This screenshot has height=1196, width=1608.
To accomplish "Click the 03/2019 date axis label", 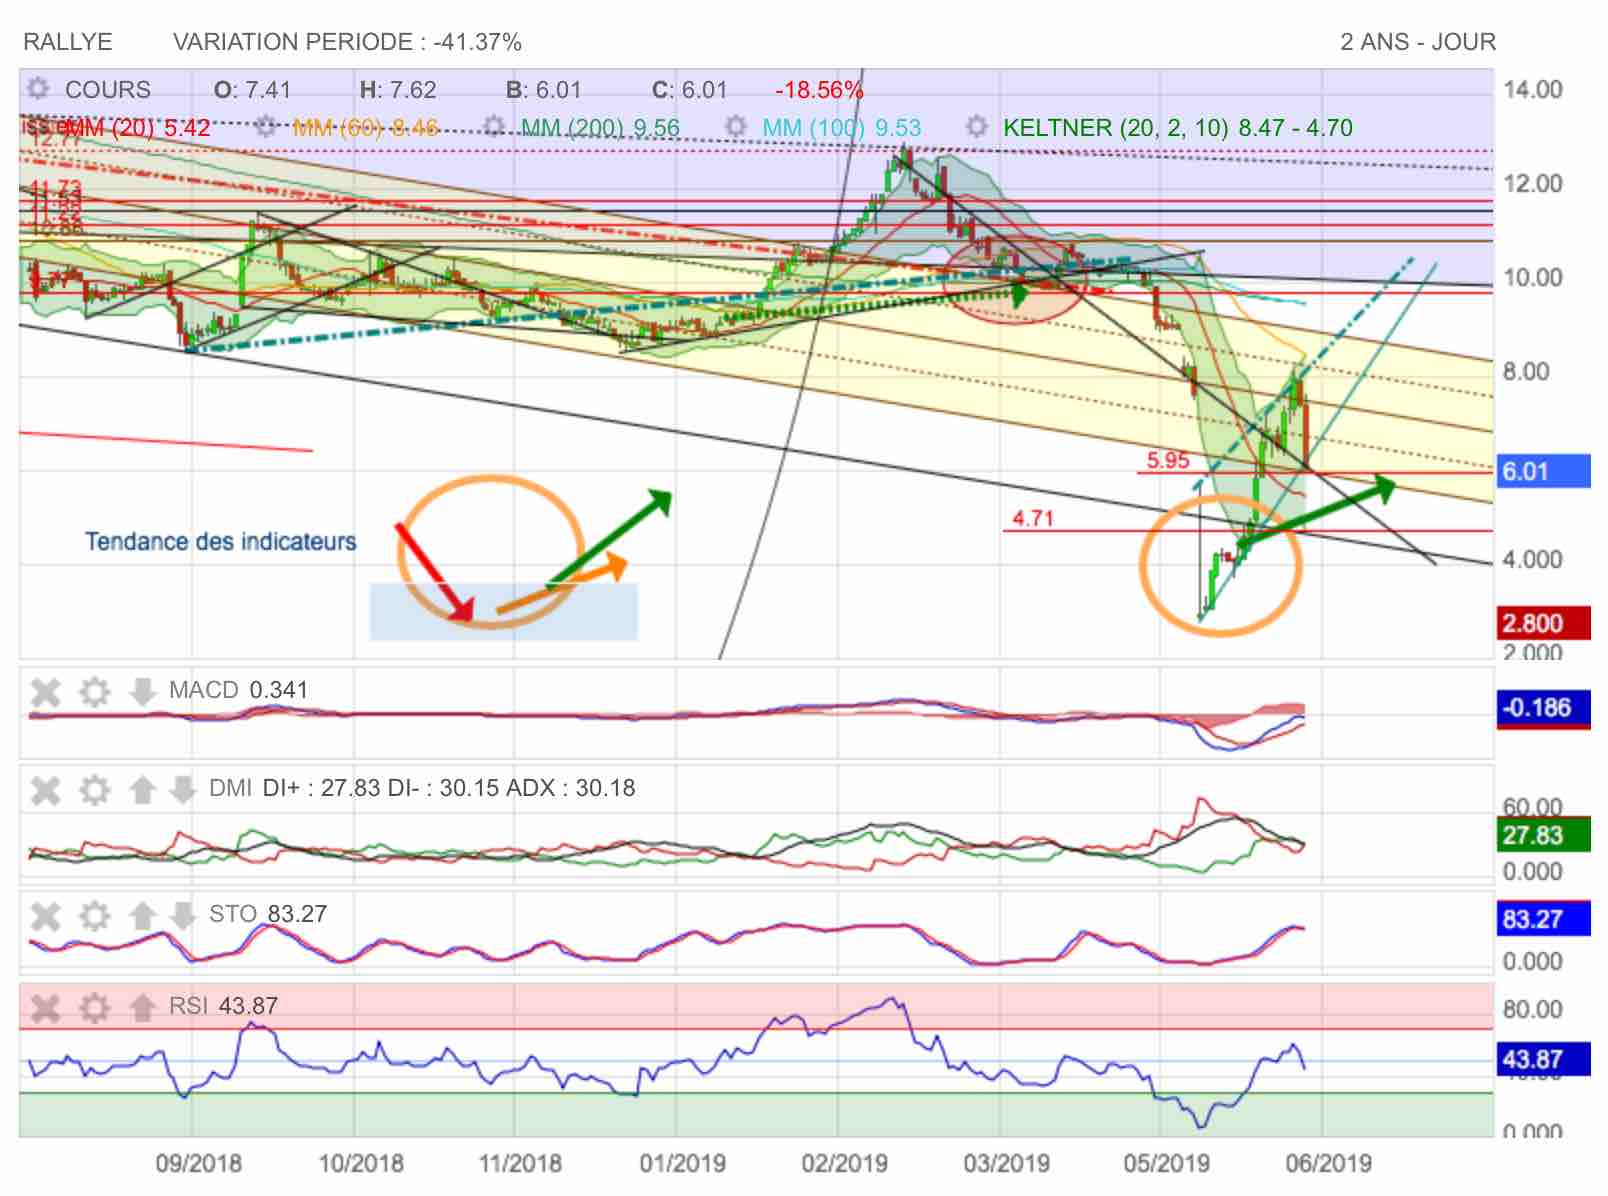I will (1006, 1163).
